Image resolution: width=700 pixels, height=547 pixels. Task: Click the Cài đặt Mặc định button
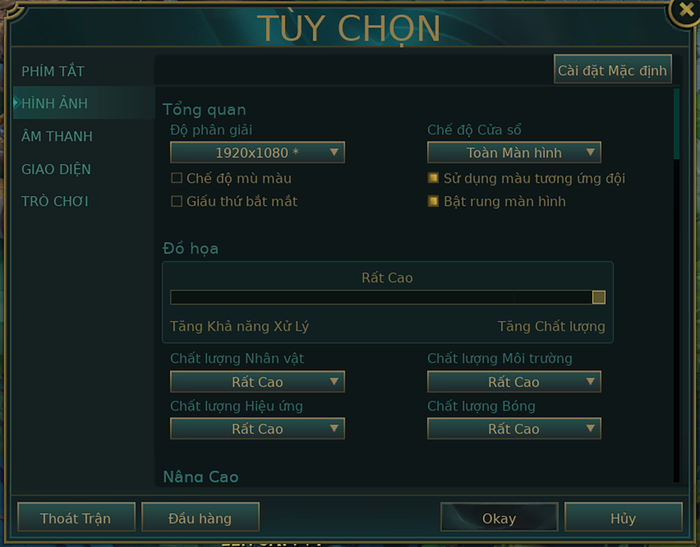613,70
